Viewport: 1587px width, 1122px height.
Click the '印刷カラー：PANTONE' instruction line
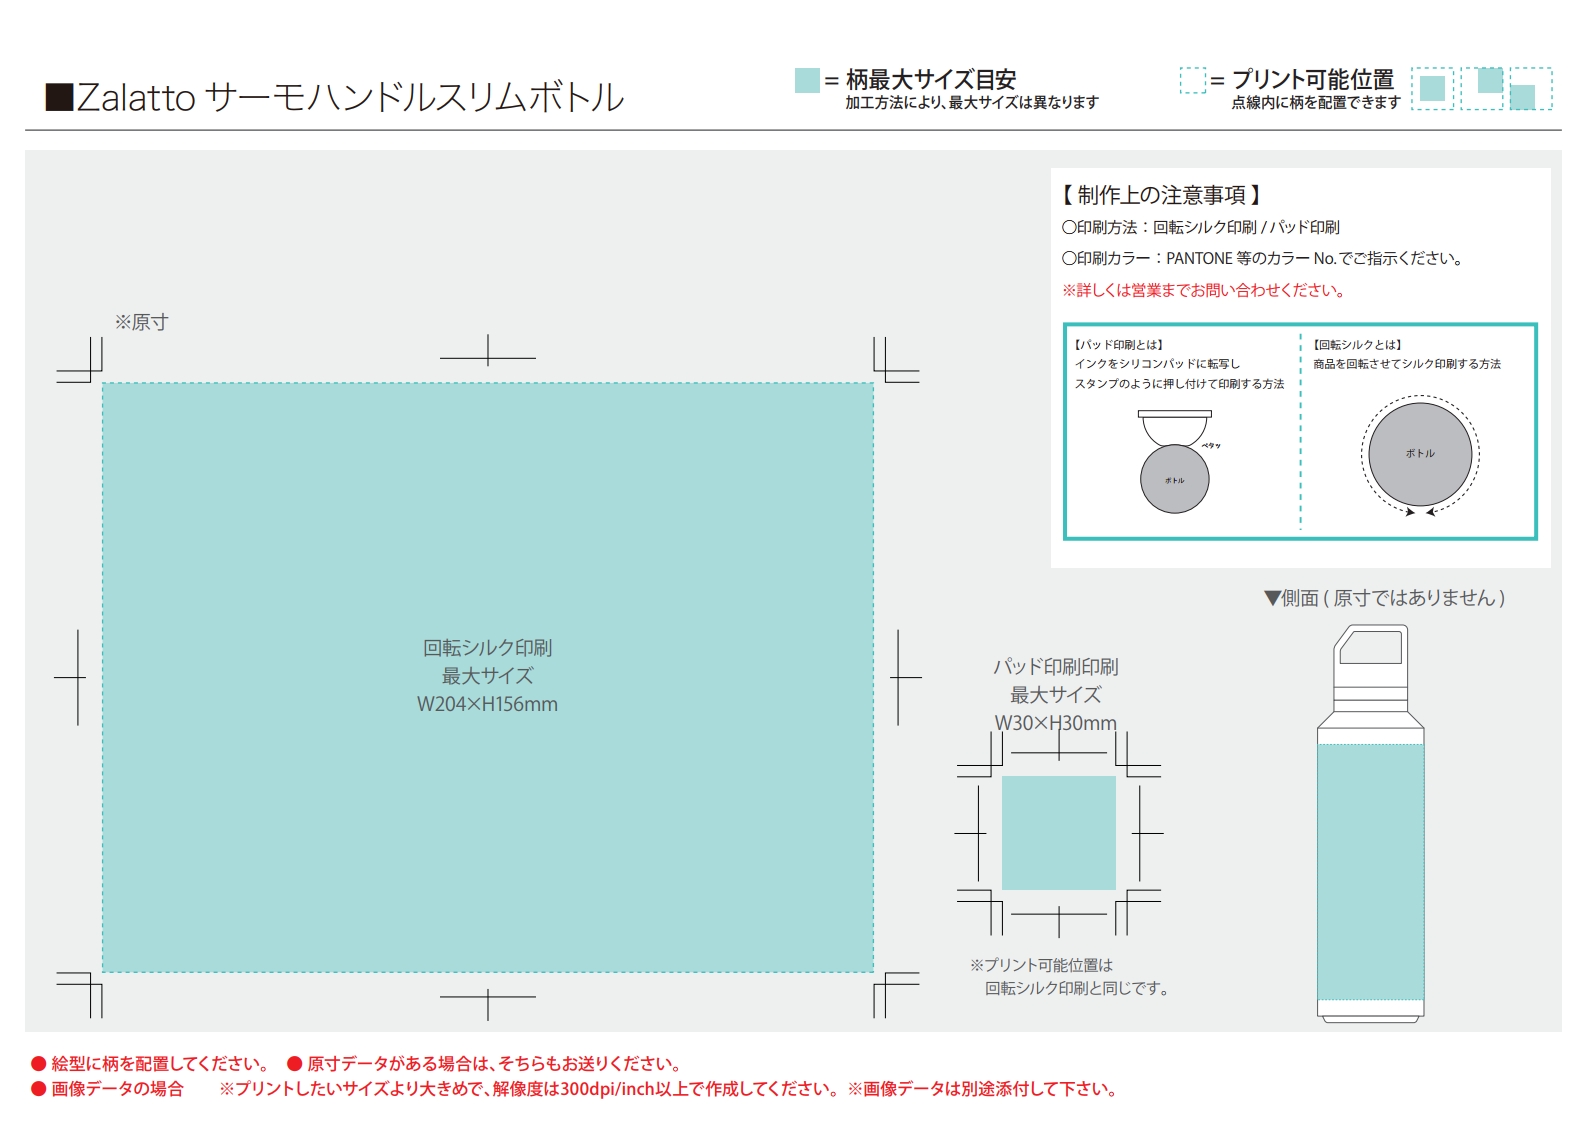tap(1265, 258)
